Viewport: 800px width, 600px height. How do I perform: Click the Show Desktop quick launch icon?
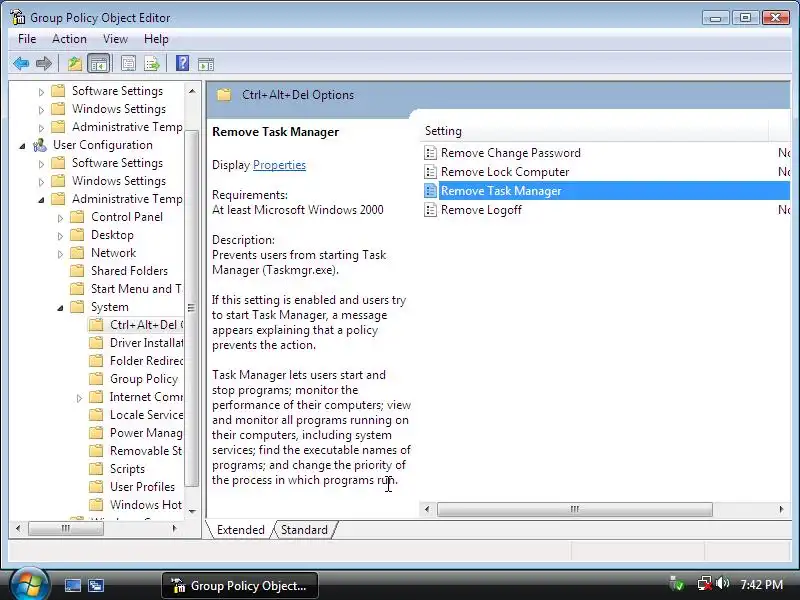(x=72, y=585)
